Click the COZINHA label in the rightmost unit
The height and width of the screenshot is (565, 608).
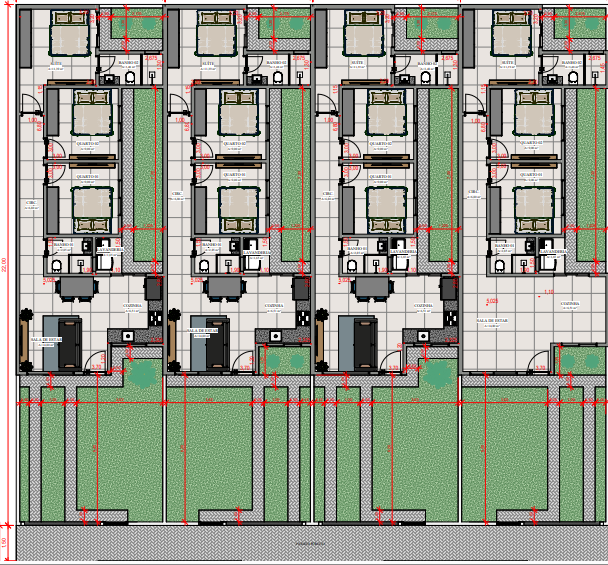[x=570, y=304]
